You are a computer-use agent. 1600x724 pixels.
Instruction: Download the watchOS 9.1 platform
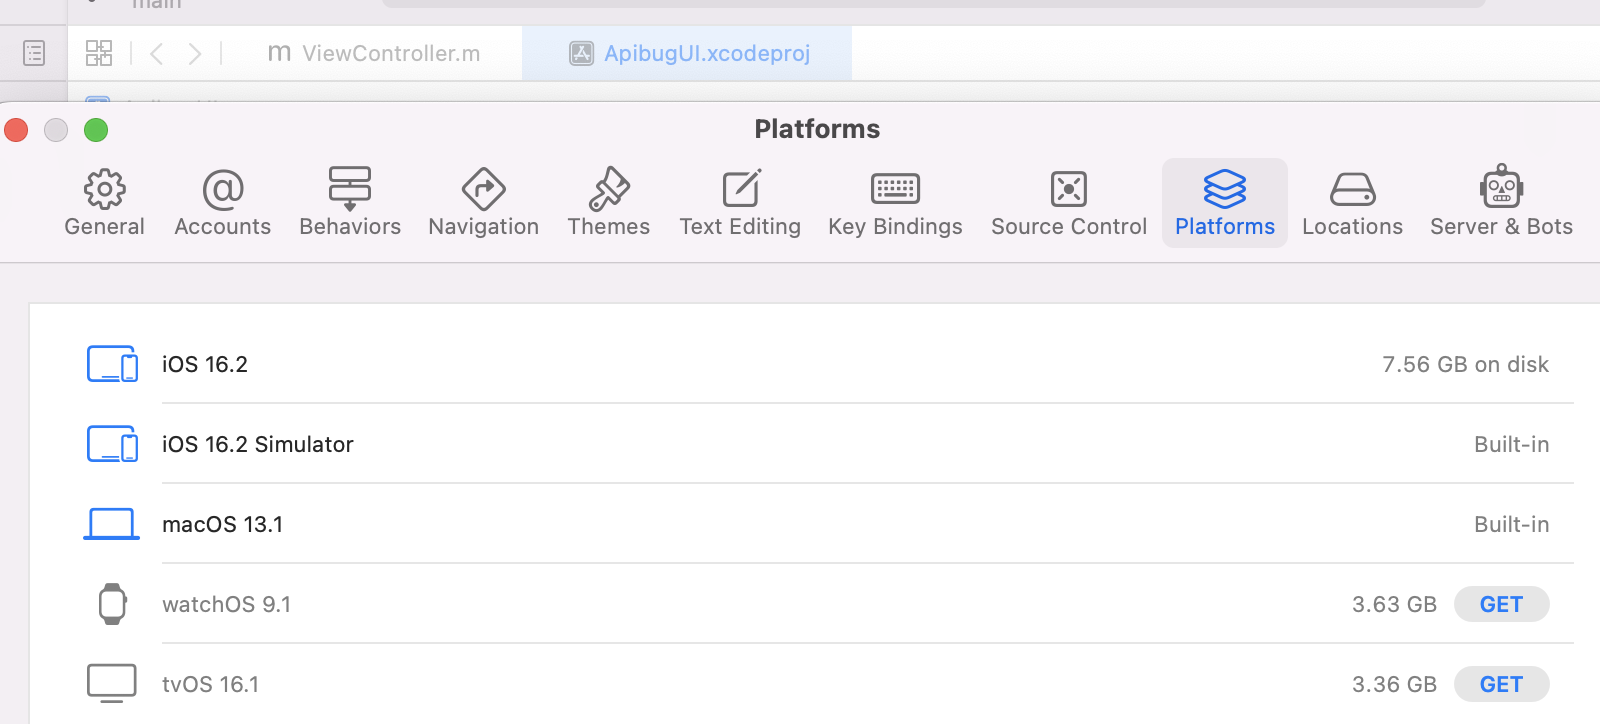click(1500, 604)
